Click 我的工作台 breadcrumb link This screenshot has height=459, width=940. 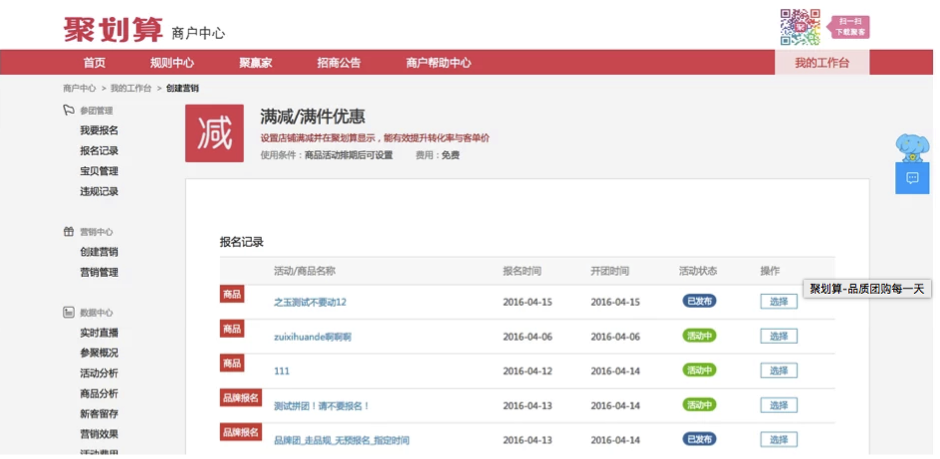[x=131, y=88]
